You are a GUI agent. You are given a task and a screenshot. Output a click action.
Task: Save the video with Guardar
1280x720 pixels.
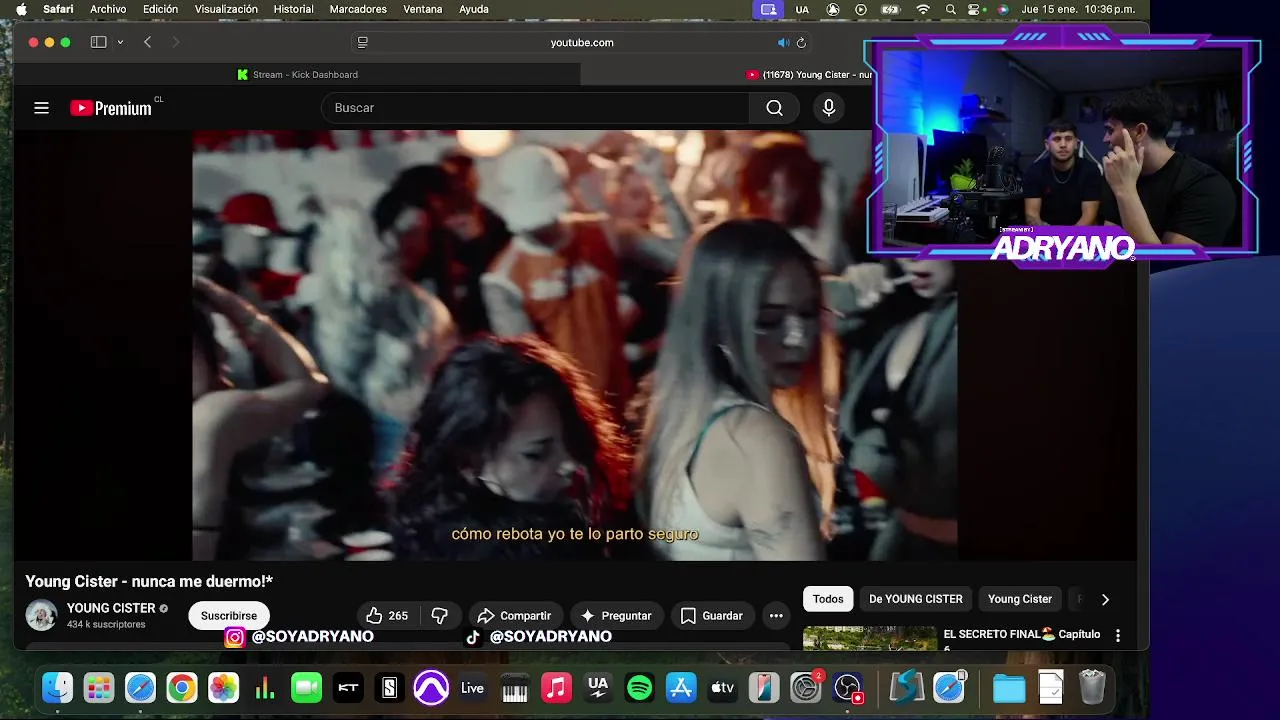[711, 616]
